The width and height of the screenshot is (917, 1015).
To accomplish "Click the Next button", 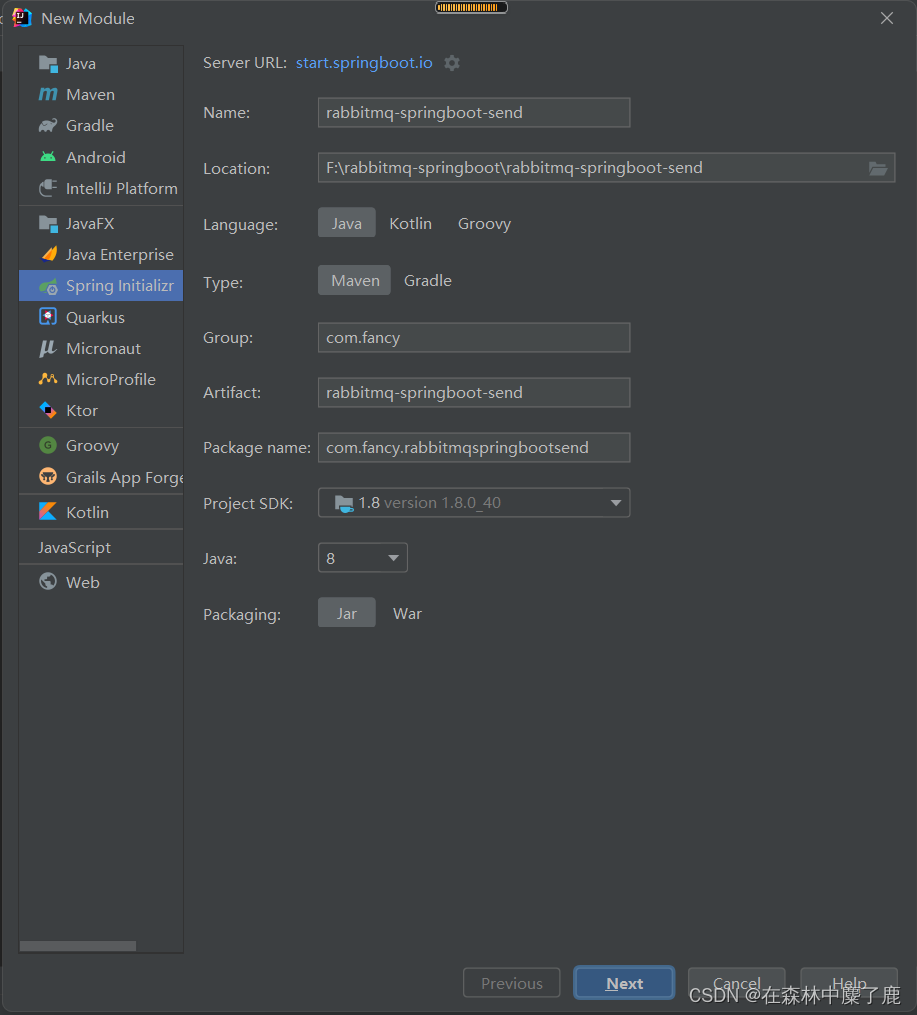I will [624, 983].
